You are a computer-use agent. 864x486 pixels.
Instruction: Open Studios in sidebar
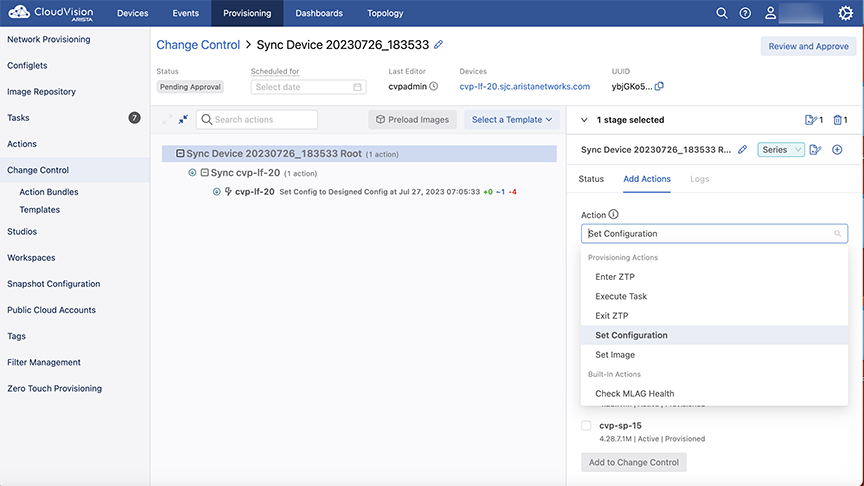(22, 231)
